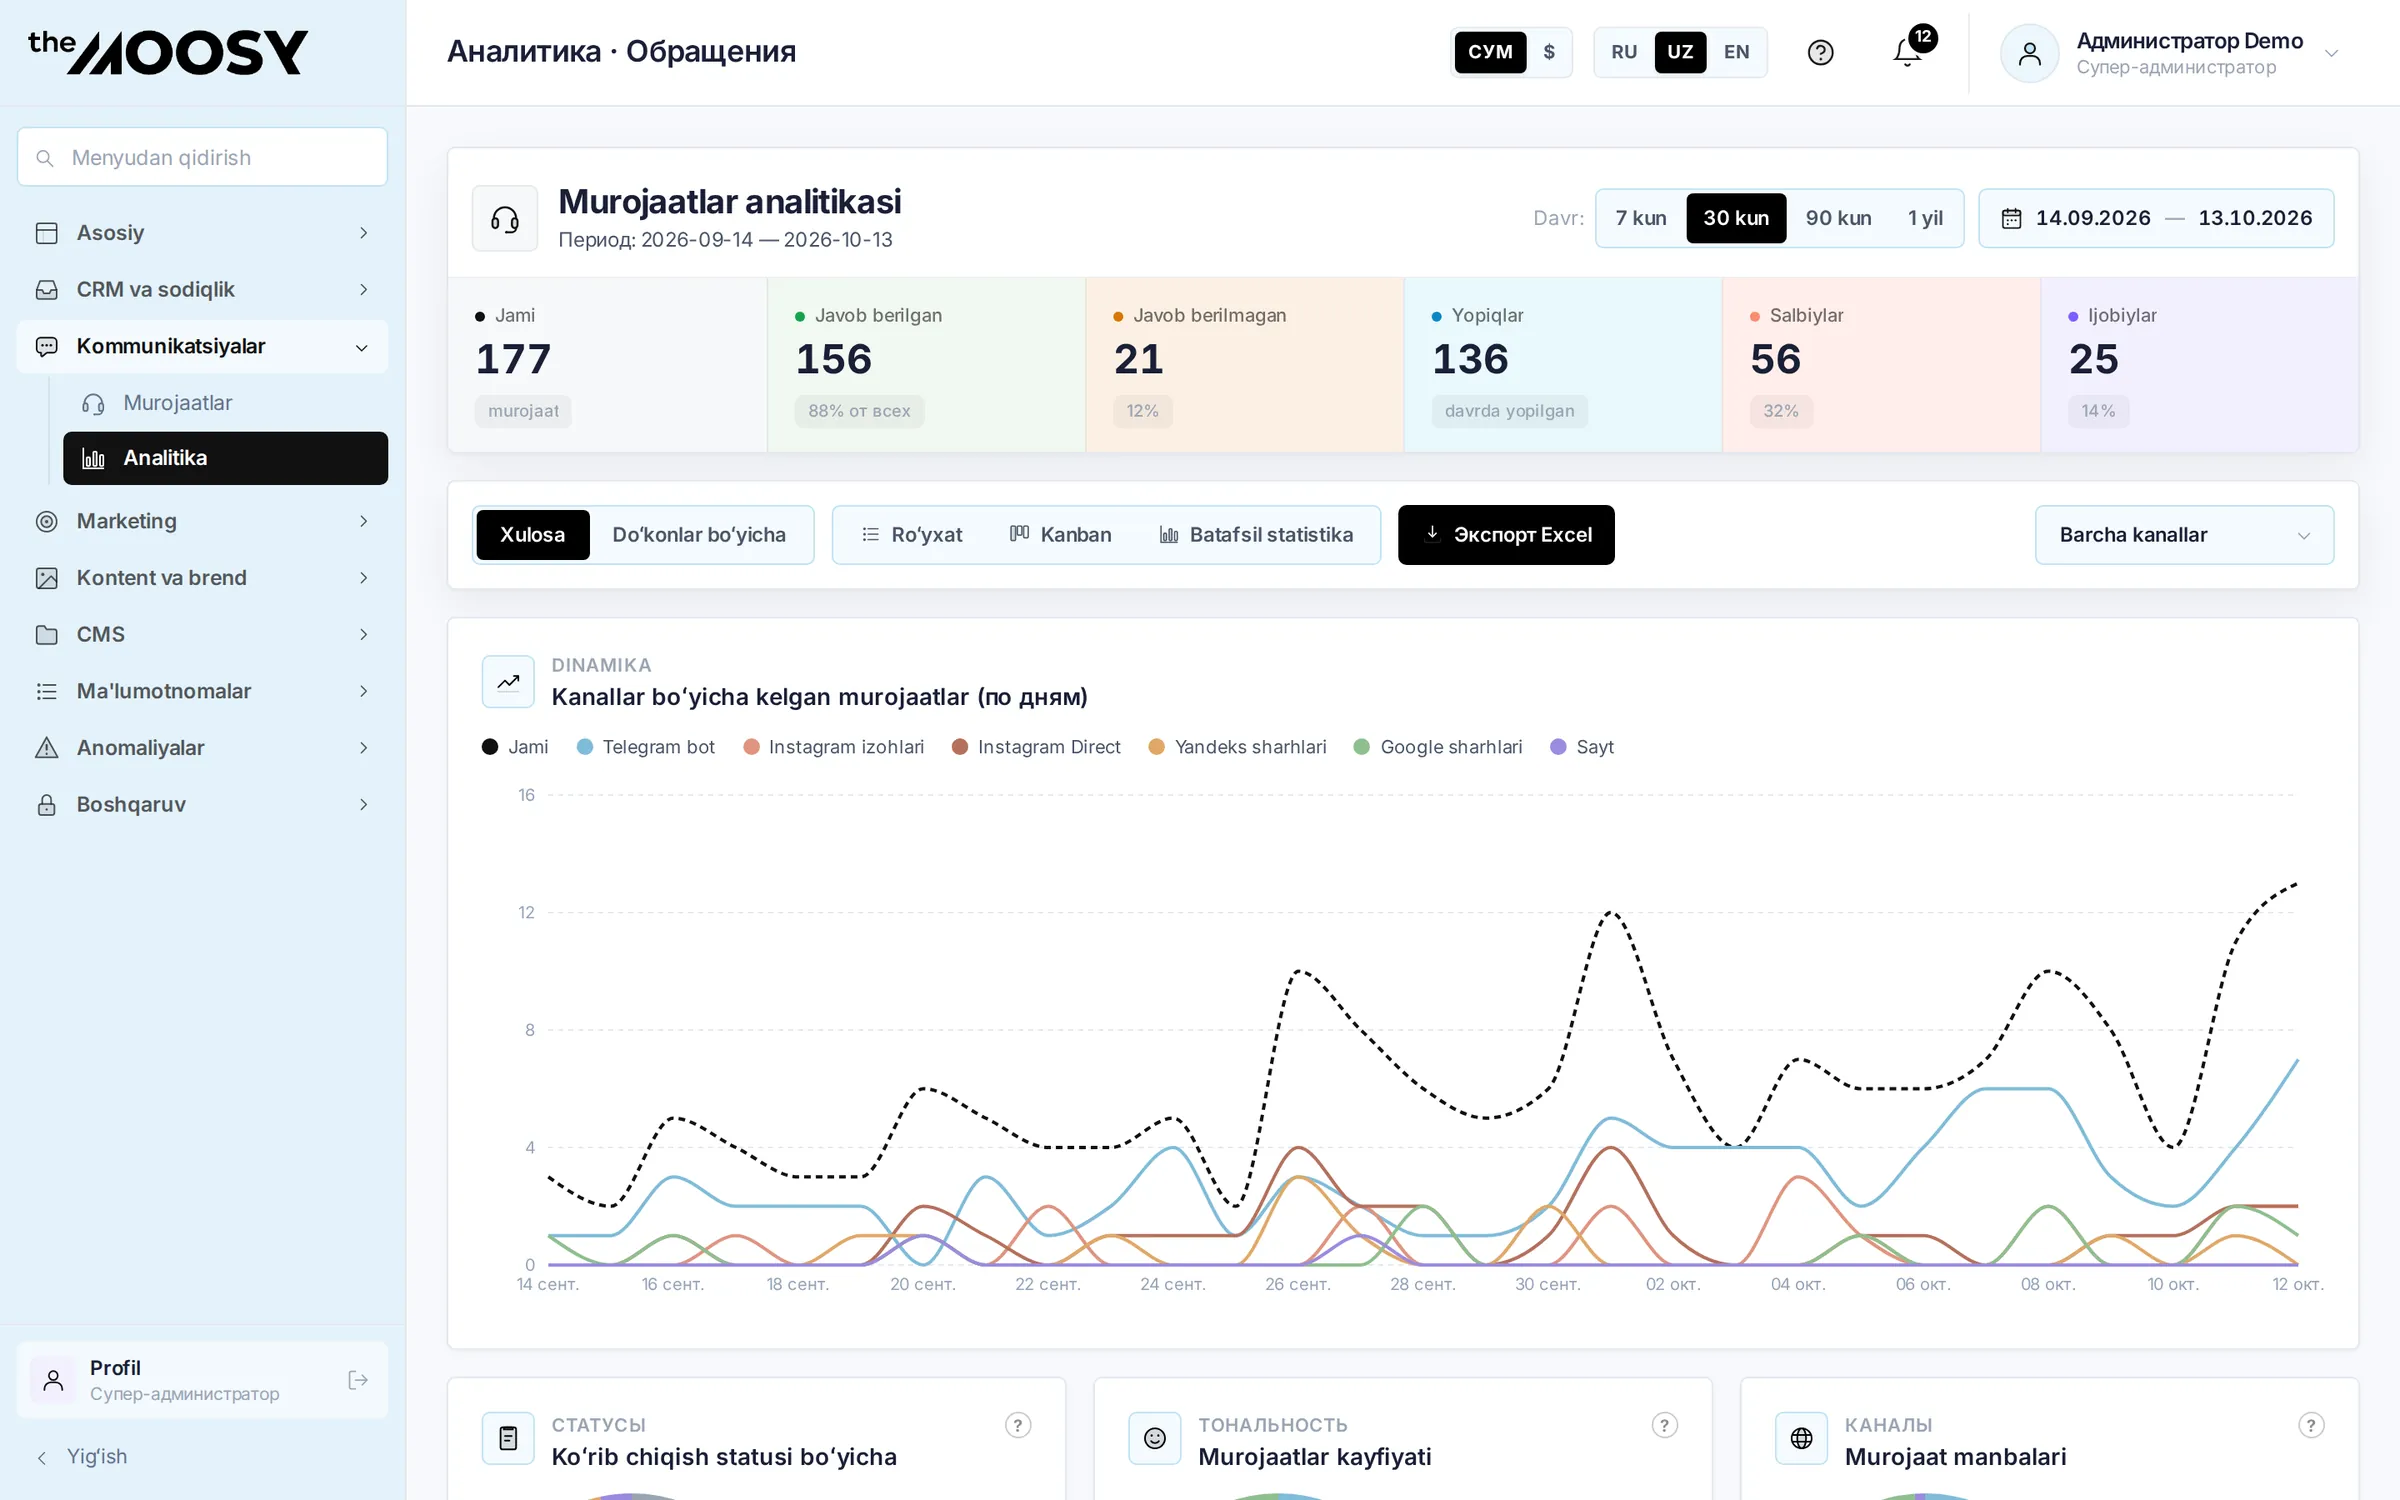
Task: Click the Тональность smiley icon
Action: pyautogui.click(x=1155, y=1438)
